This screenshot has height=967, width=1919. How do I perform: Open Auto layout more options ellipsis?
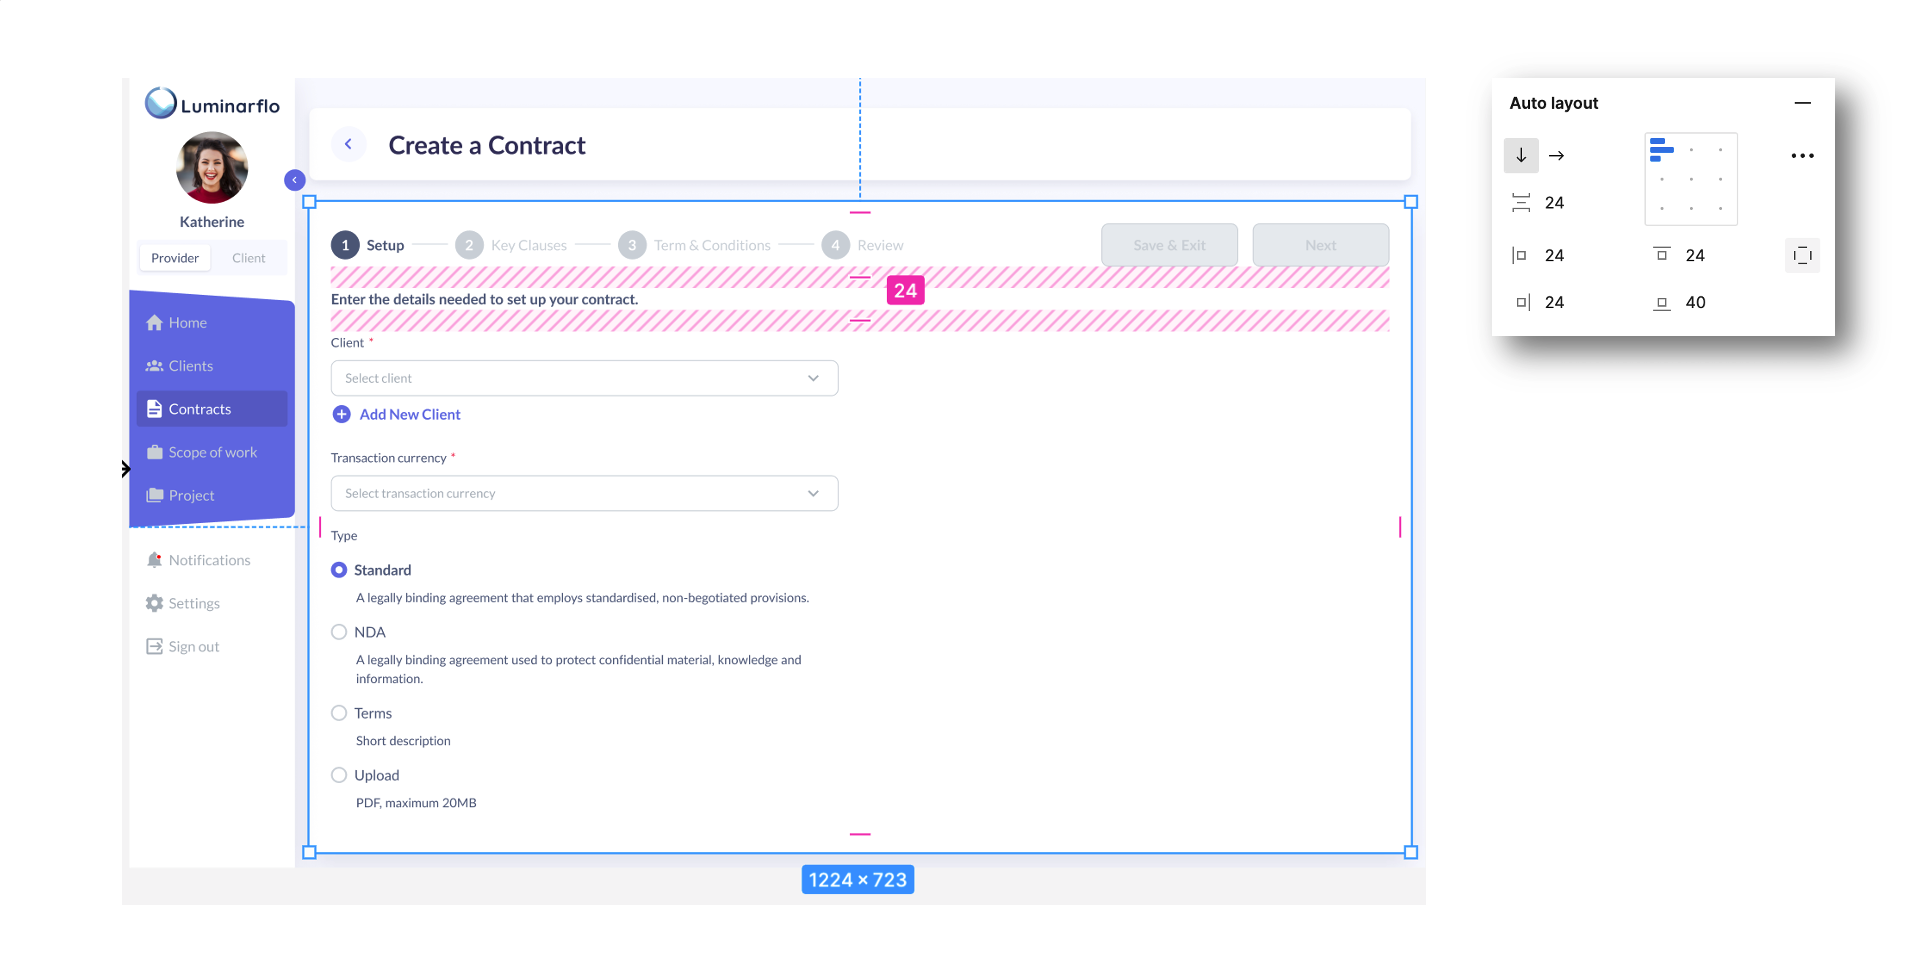(1802, 155)
